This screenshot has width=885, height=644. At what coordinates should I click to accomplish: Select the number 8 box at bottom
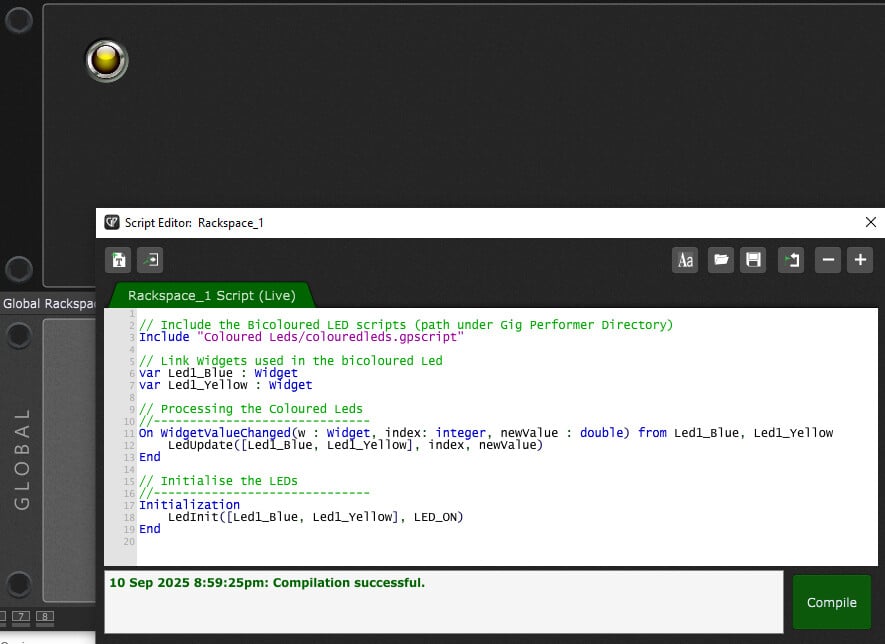(x=44, y=616)
